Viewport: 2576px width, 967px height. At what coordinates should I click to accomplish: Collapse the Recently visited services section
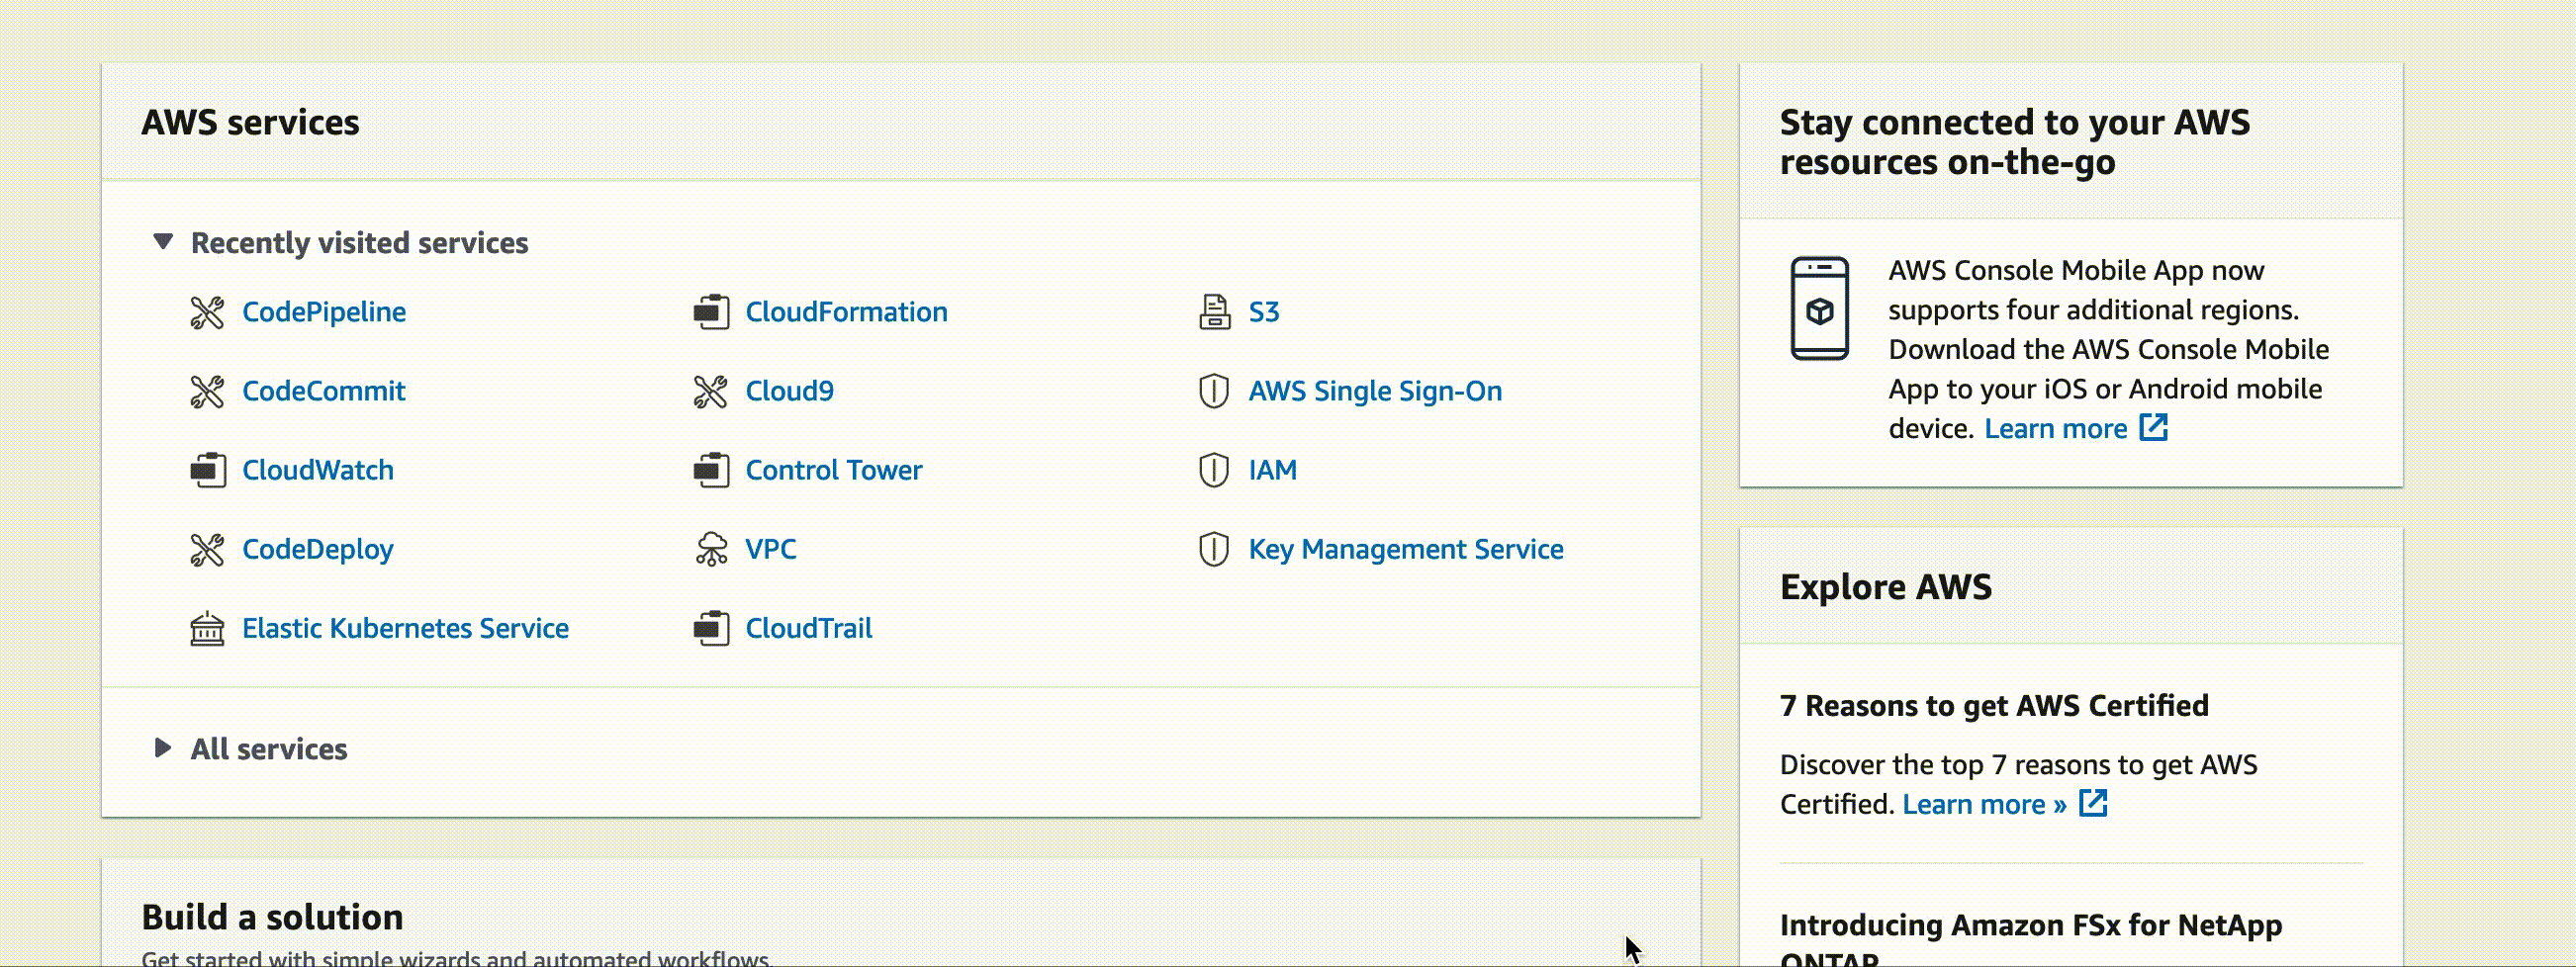[163, 242]
